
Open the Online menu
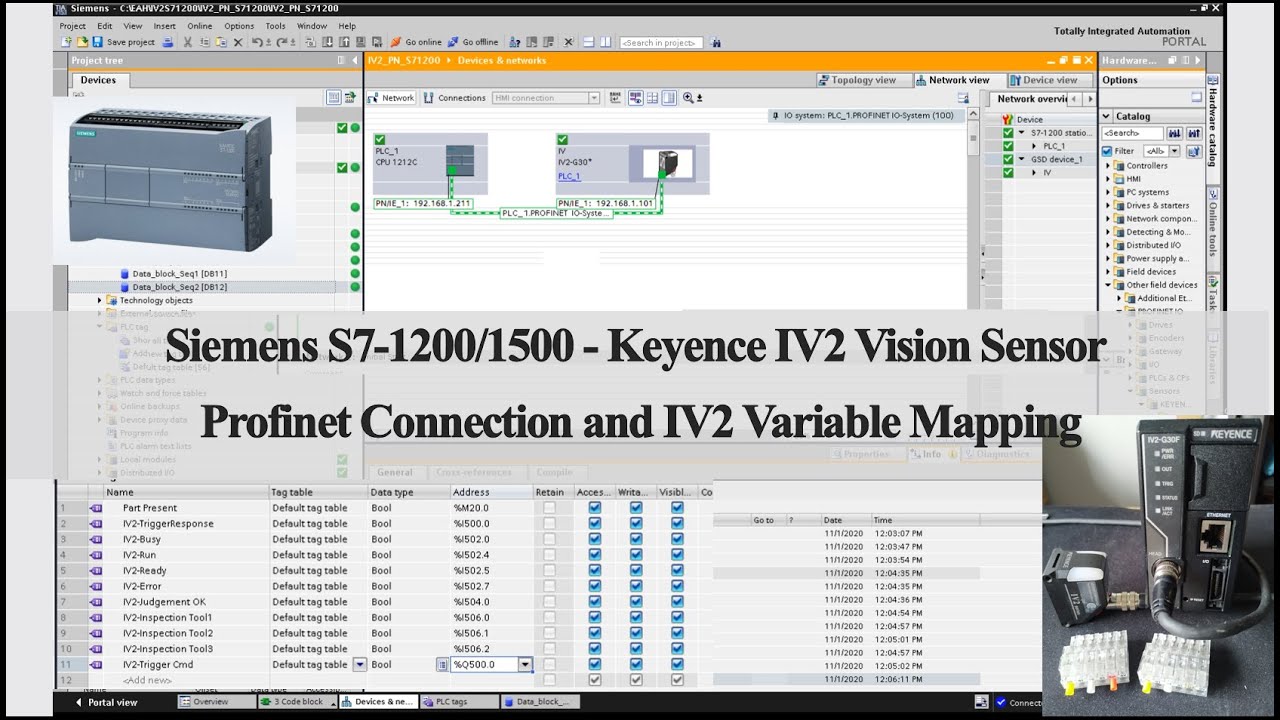tap(200, 26)
